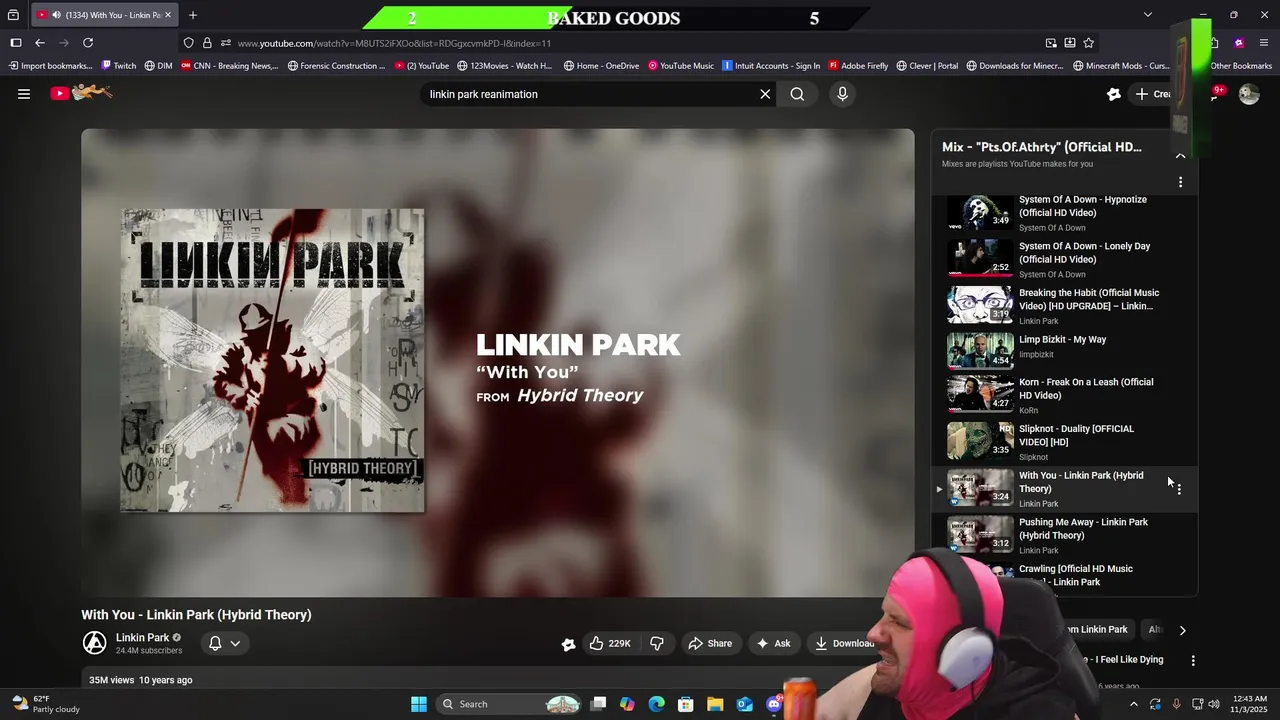
Task: Open the Mix playlist three-dot options
Action: coord(1180,182)
